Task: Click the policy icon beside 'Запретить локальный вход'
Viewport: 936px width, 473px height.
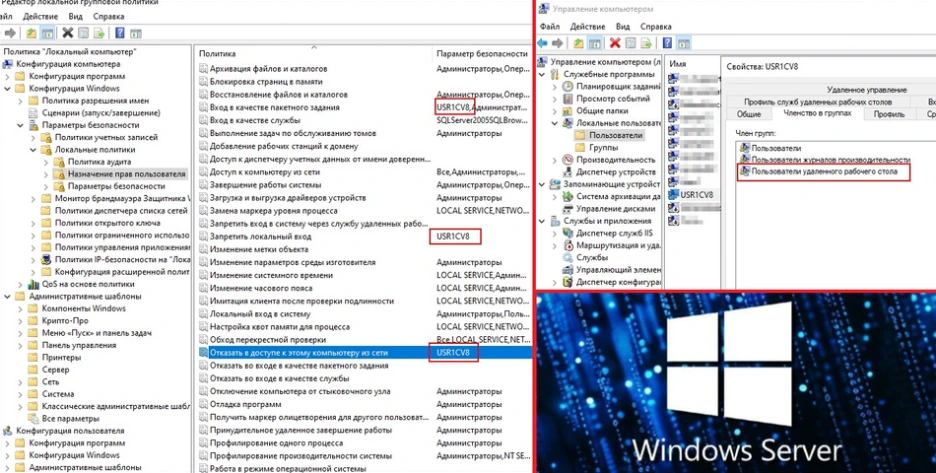Action: [x=203, y=237]
